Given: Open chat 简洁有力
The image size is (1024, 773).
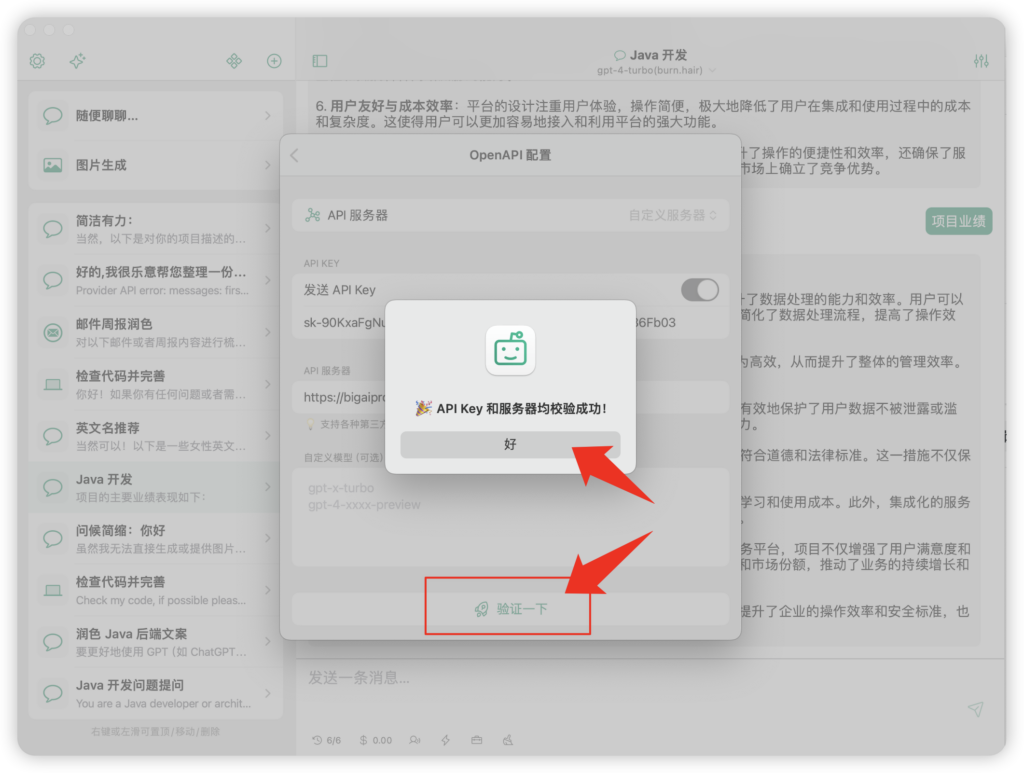Looking at the screenshot, I should point(155,229).
